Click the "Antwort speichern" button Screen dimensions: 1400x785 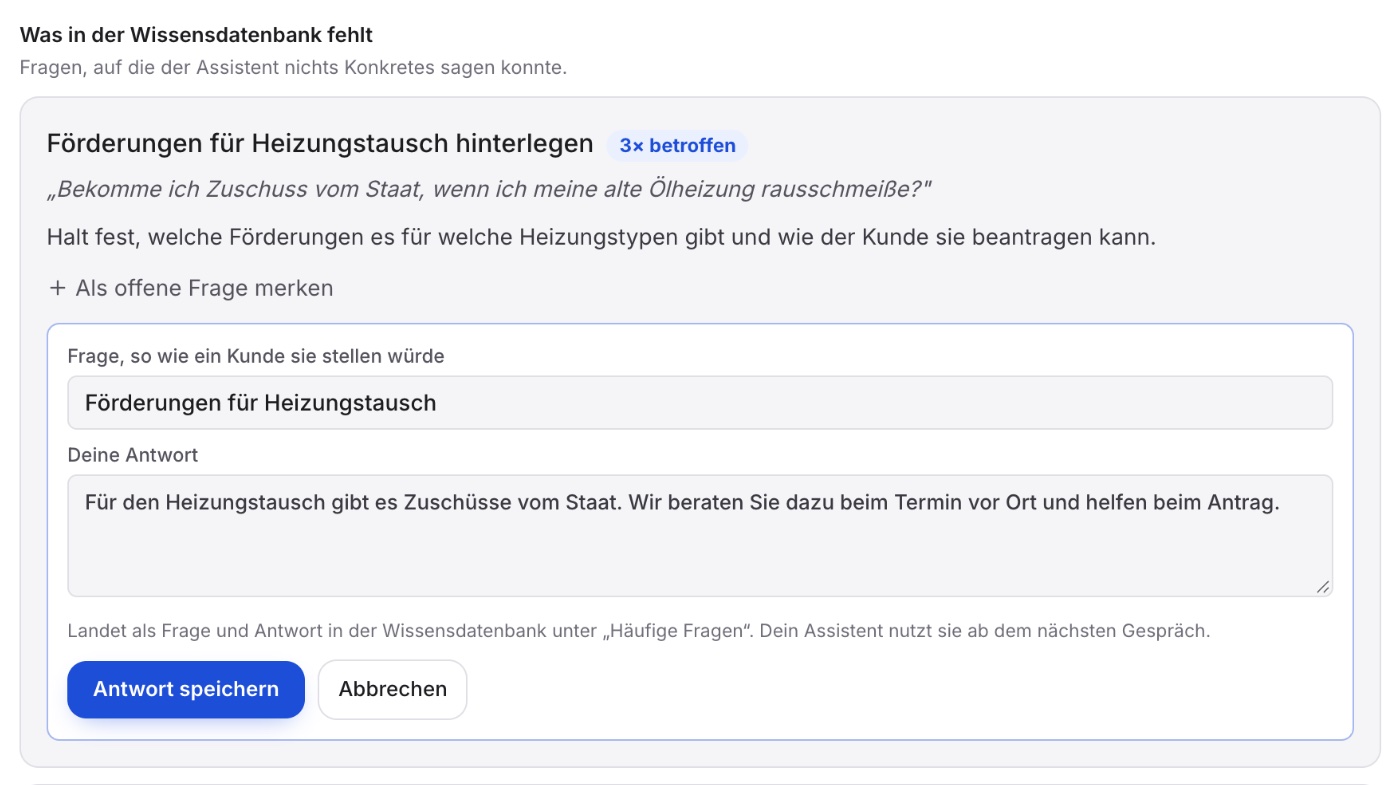click(186, 689)
